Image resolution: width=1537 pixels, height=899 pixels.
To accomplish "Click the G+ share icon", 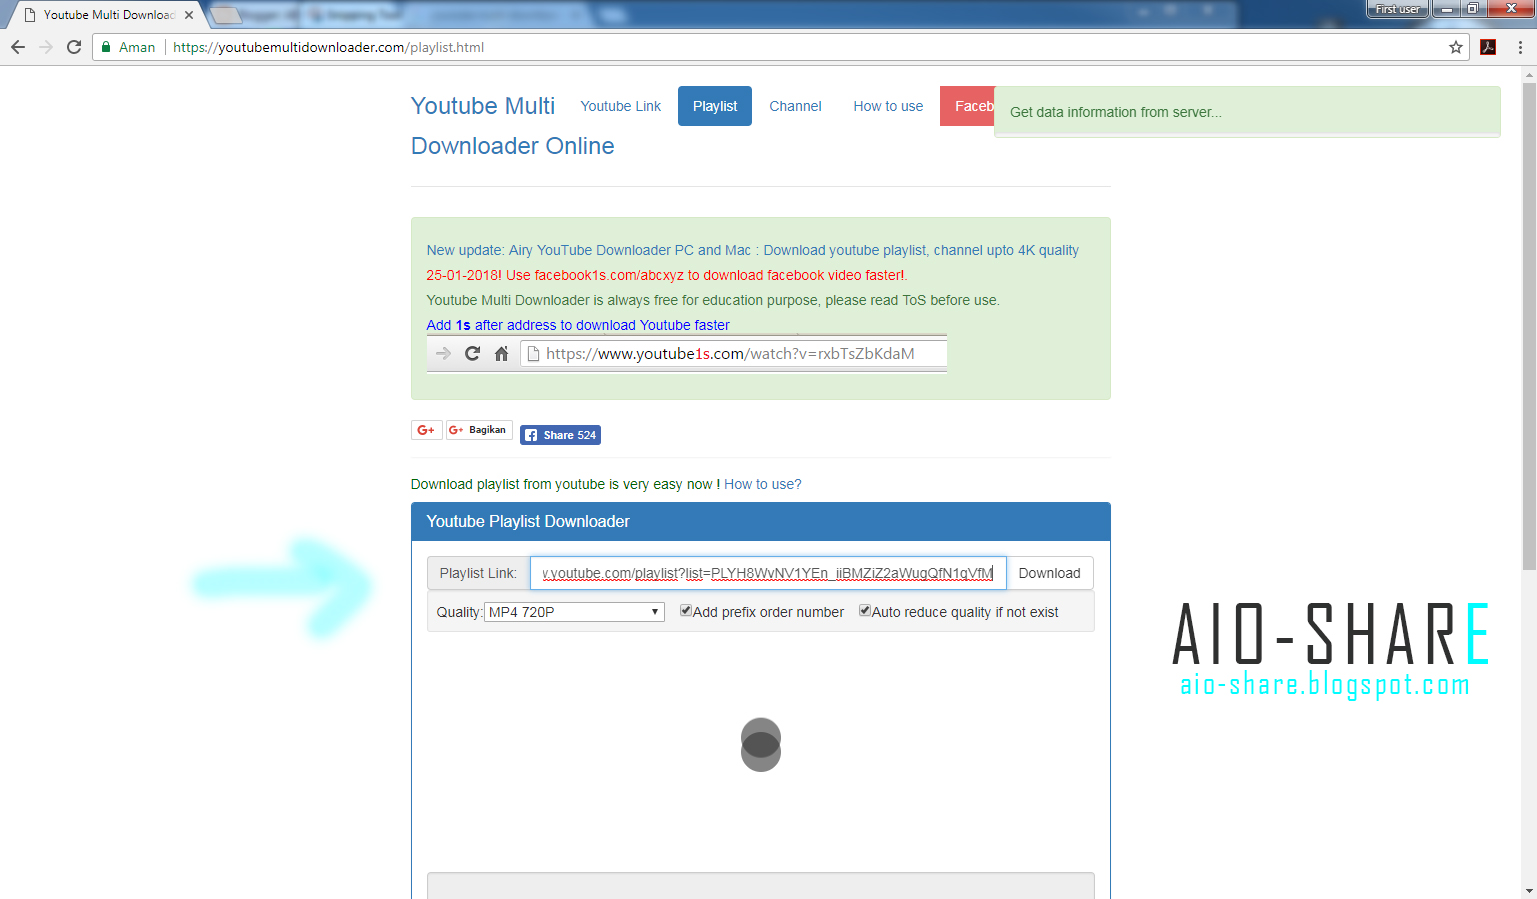I will point(426,429).
